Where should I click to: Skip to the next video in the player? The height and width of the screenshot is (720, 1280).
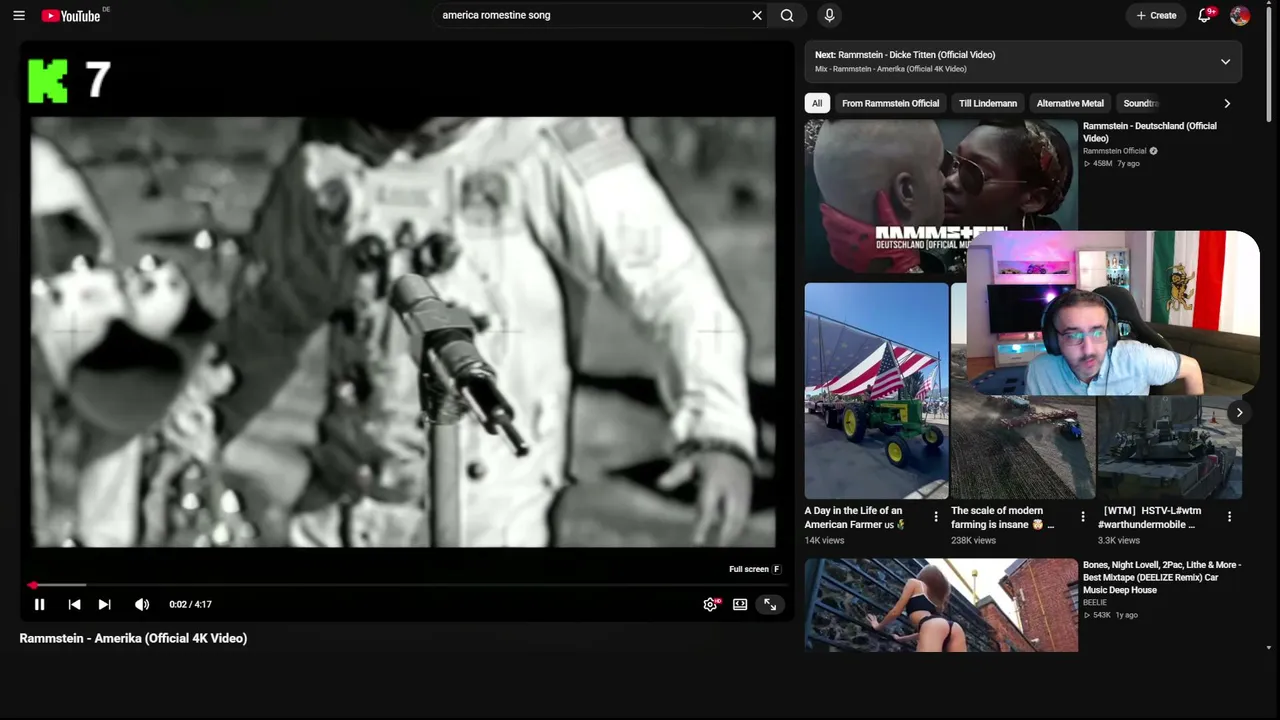click(104, 604)
